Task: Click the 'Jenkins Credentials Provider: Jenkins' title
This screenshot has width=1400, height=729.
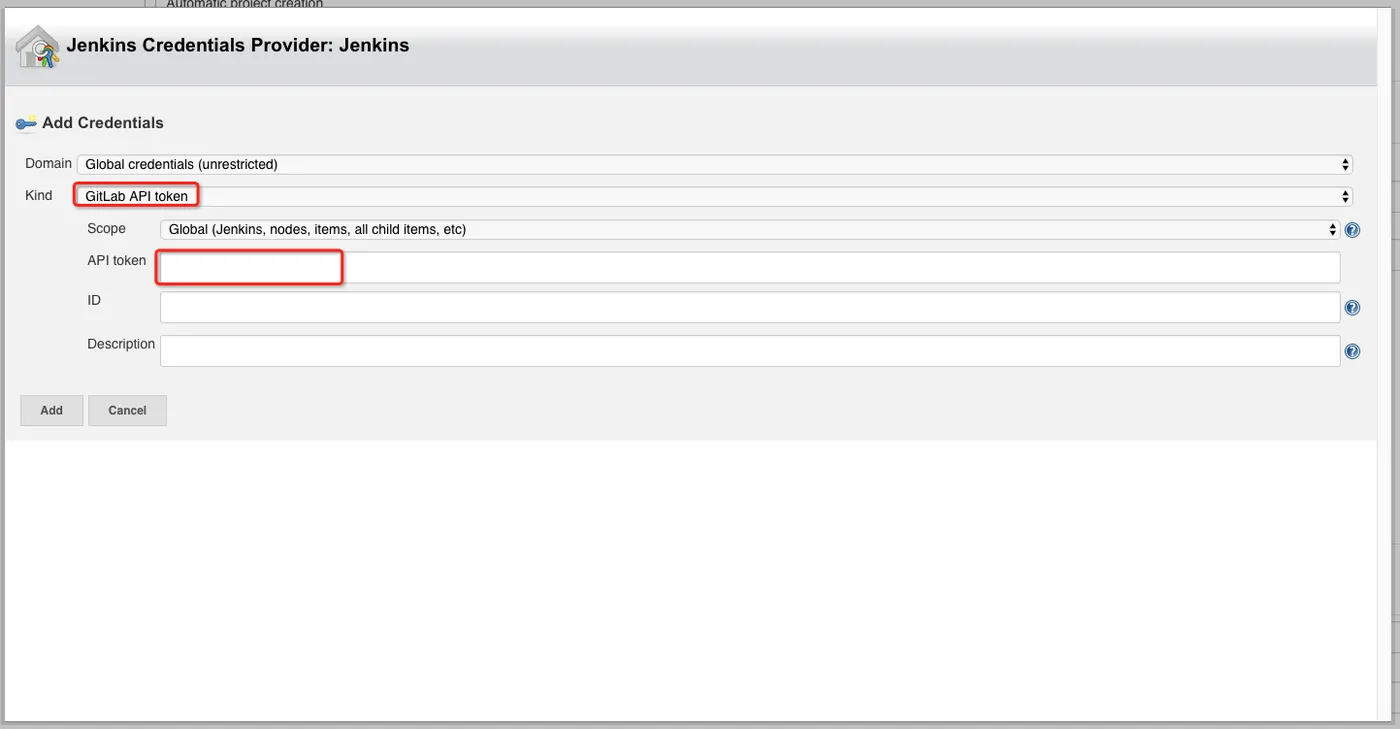Action: [x=238, y=45]
